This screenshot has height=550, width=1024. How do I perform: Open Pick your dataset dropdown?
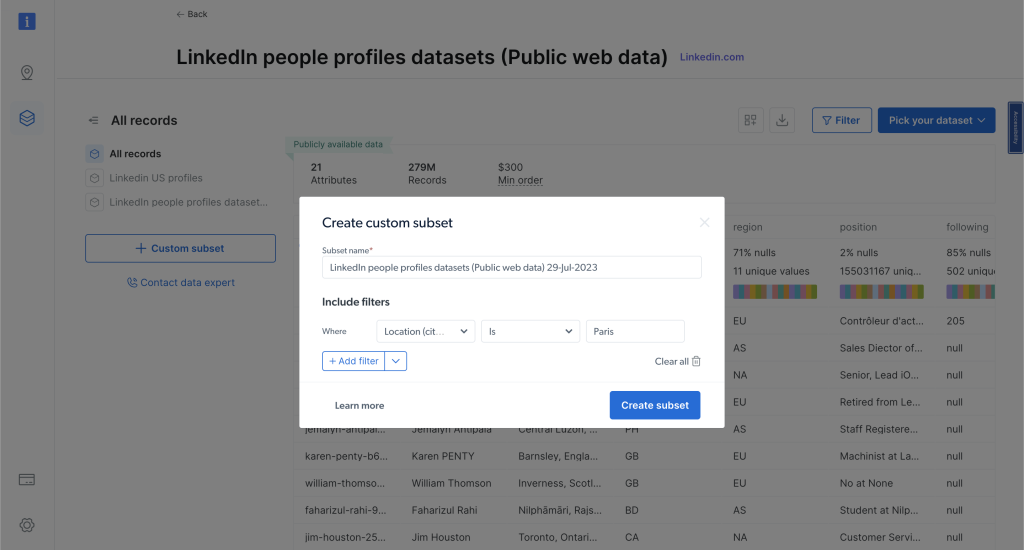point(936,120)
